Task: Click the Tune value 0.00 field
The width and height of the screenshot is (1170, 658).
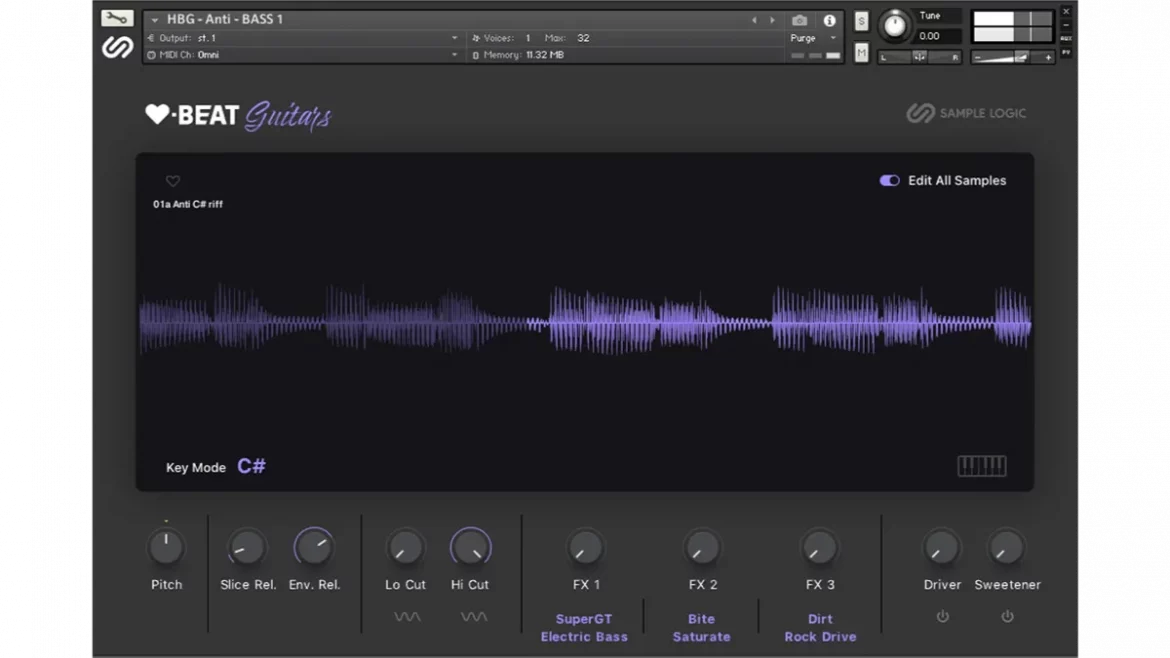Action: click(938, 36)
